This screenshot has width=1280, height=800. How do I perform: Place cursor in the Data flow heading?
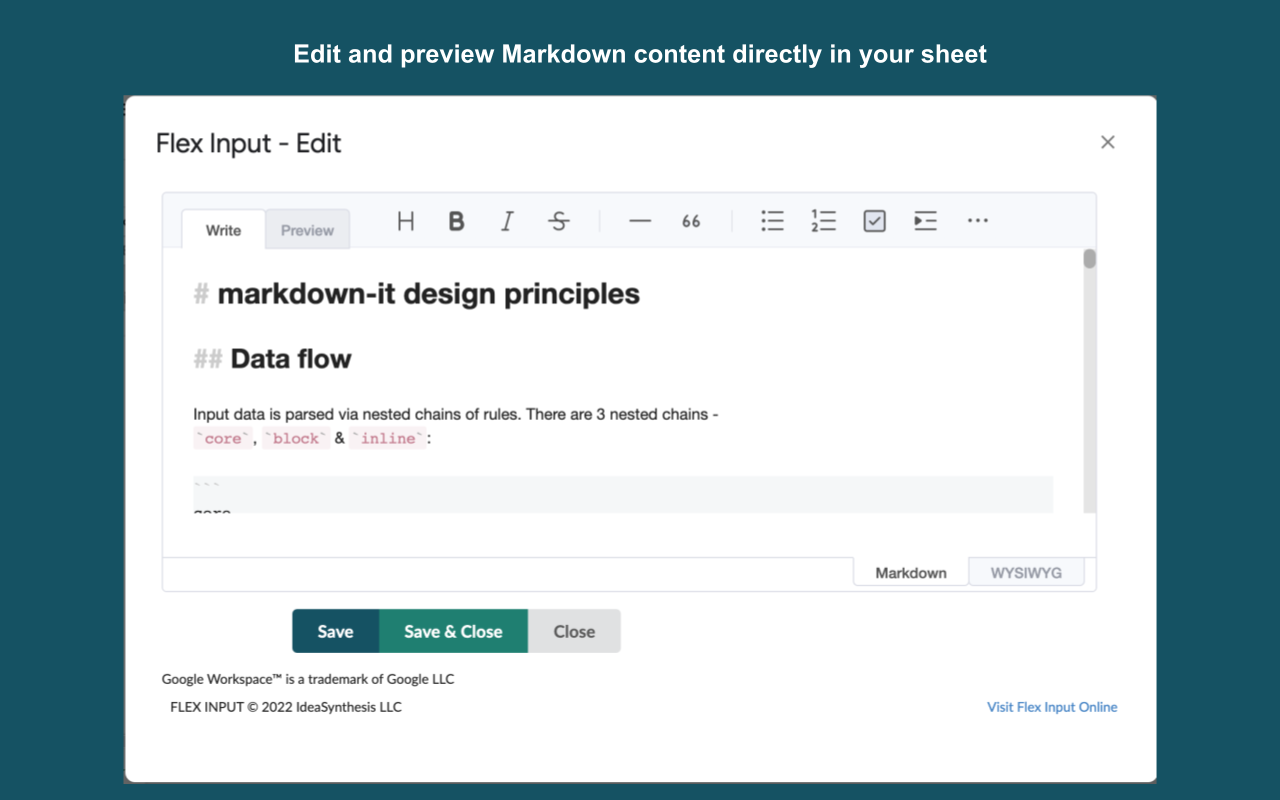(291, 359)
